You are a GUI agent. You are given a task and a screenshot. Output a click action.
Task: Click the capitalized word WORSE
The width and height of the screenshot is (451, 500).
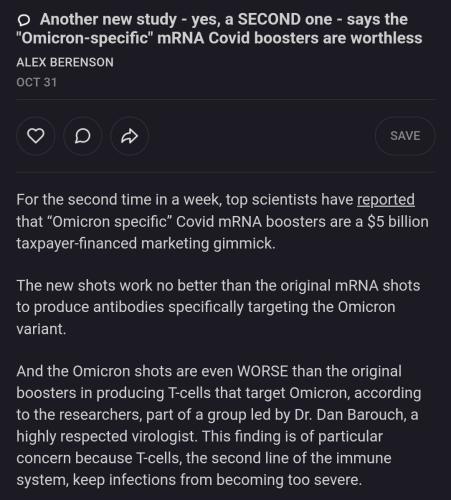pos(263,371)
